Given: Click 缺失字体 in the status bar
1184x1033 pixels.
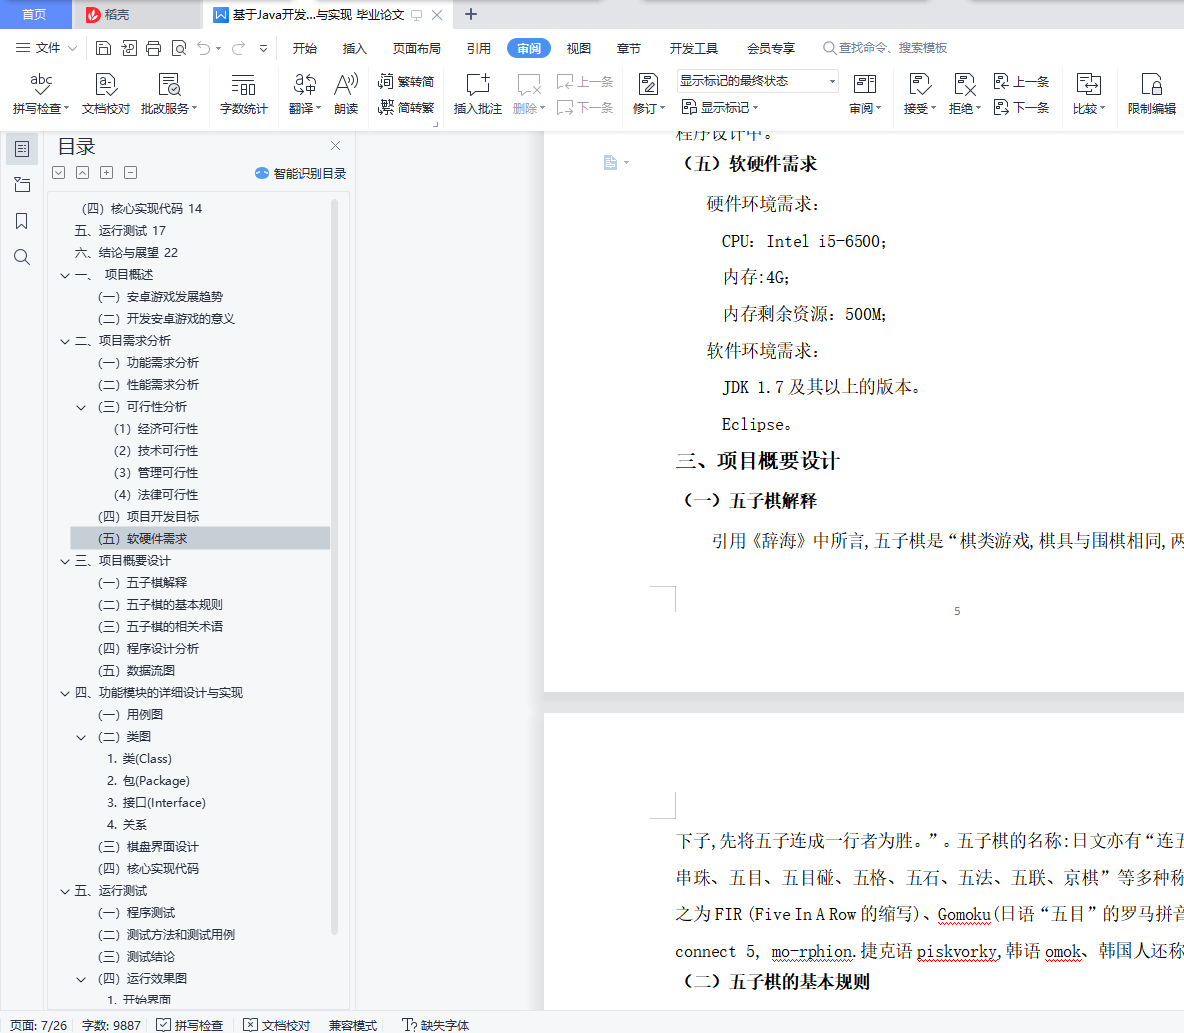Looking at the screenshot, I should [x=436, y=1025].
